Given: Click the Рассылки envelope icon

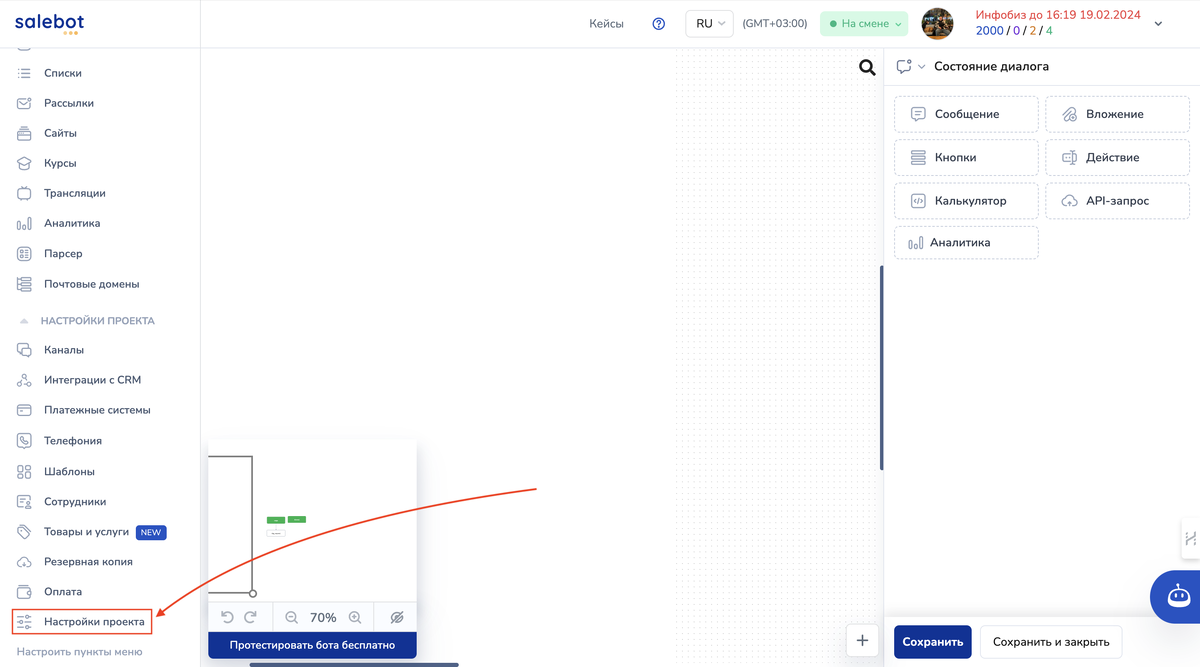Looking at the screenshot, I should (x=24, y=103).
